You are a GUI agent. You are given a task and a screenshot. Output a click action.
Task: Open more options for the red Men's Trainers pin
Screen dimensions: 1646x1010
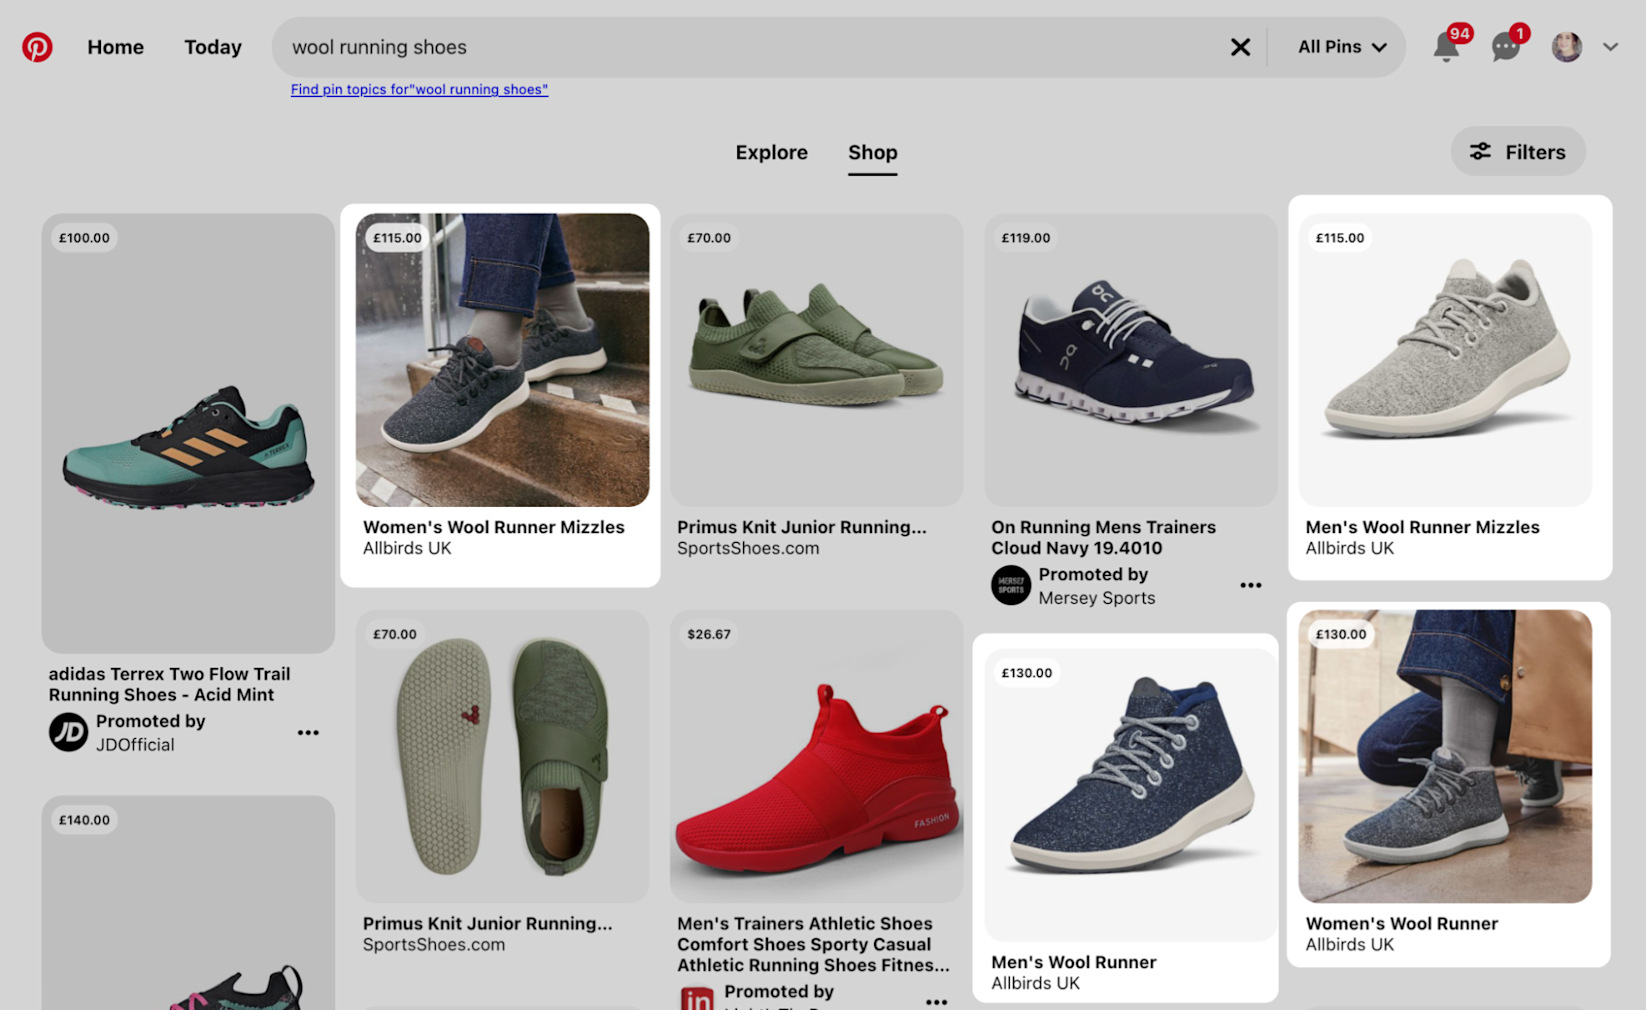936,1000
